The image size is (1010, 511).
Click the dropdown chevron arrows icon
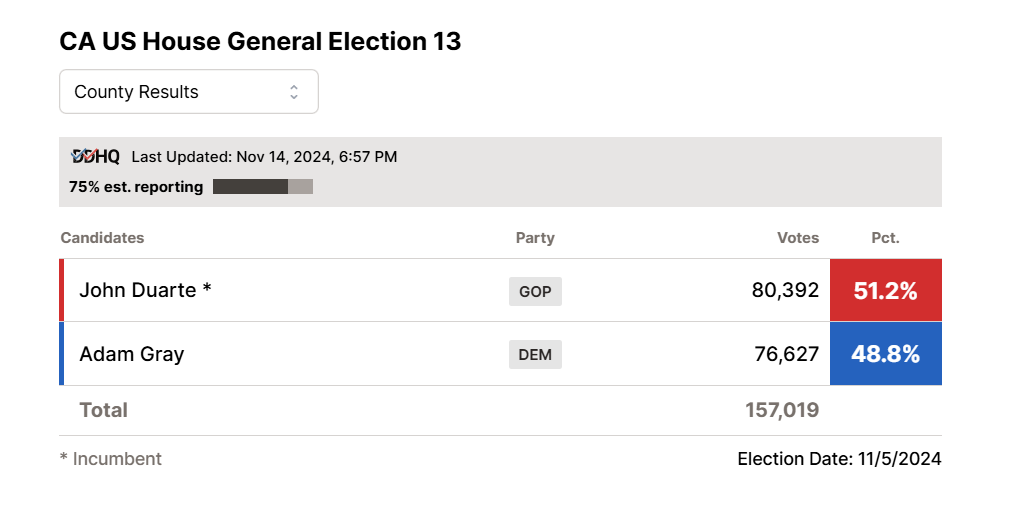tap(294, 92)
